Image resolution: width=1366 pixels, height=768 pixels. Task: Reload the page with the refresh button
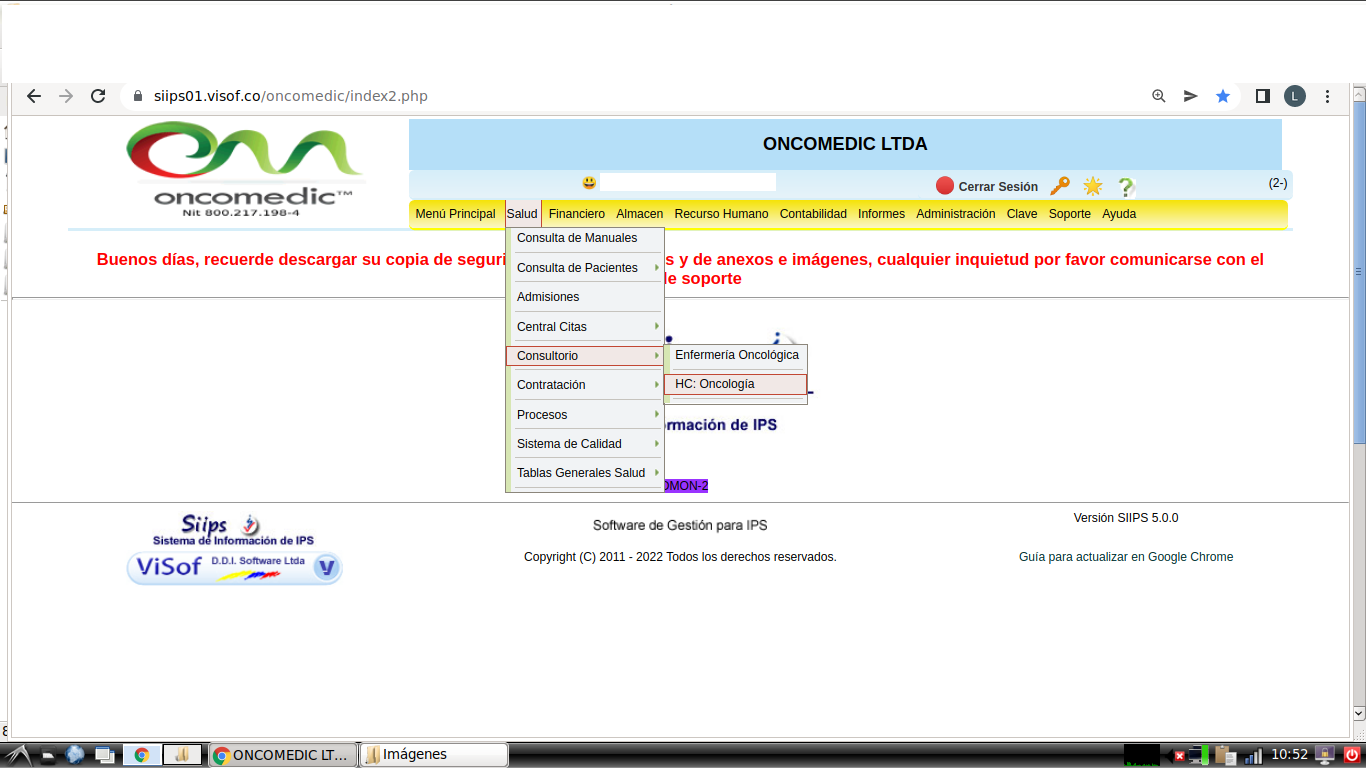[98, 96]
